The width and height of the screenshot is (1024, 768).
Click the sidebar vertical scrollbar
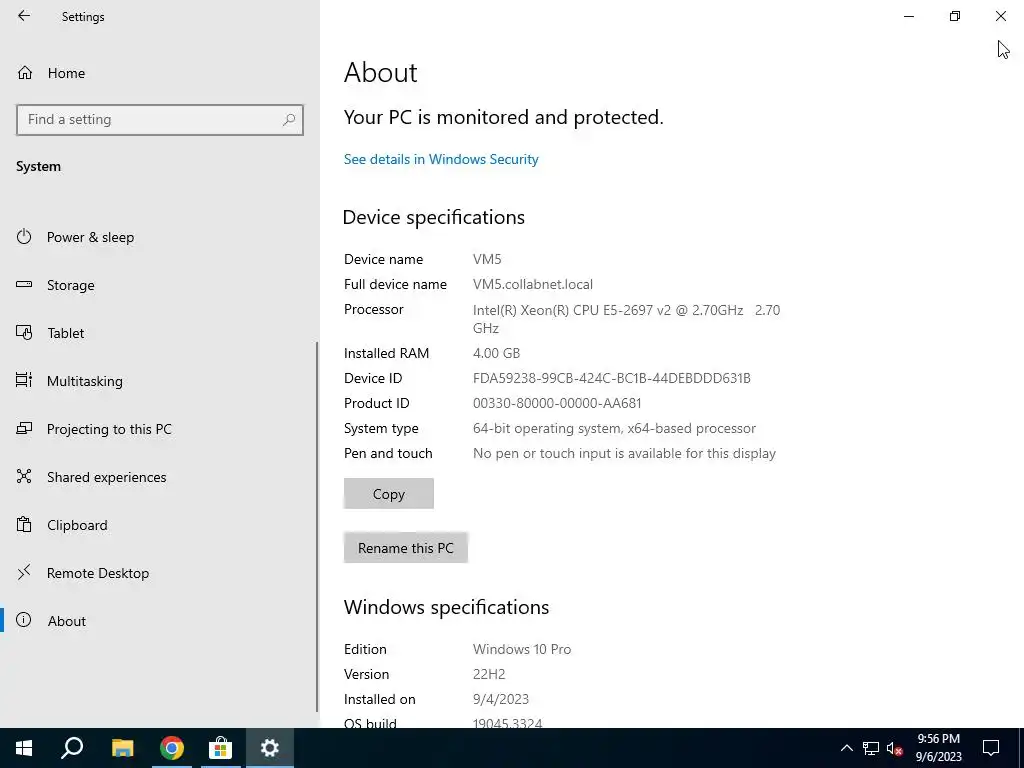click(317, 526)
